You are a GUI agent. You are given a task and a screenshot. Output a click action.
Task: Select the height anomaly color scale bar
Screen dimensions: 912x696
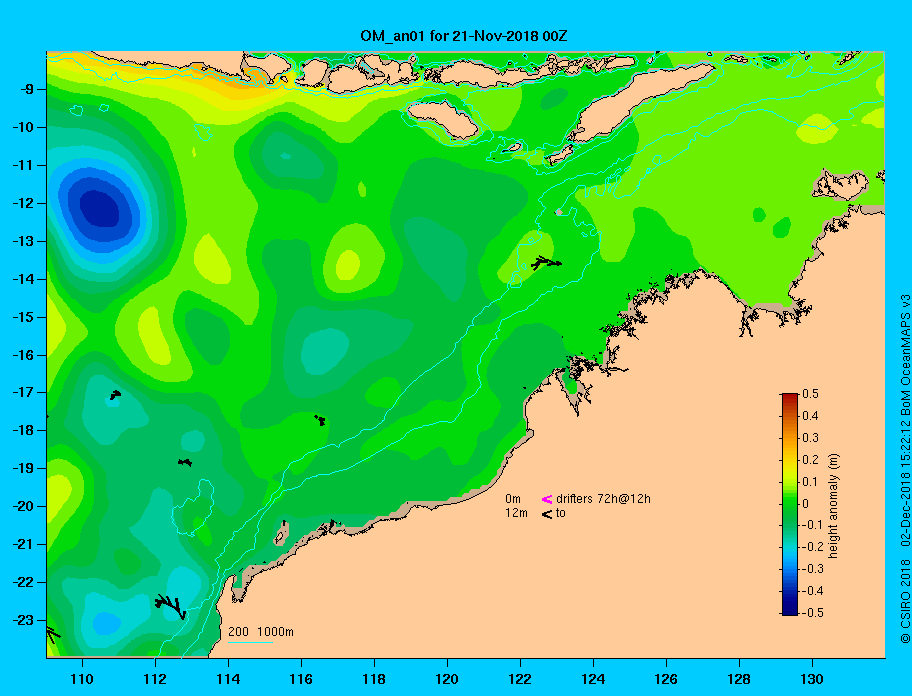pyautogui.click(x=790, y=504)
